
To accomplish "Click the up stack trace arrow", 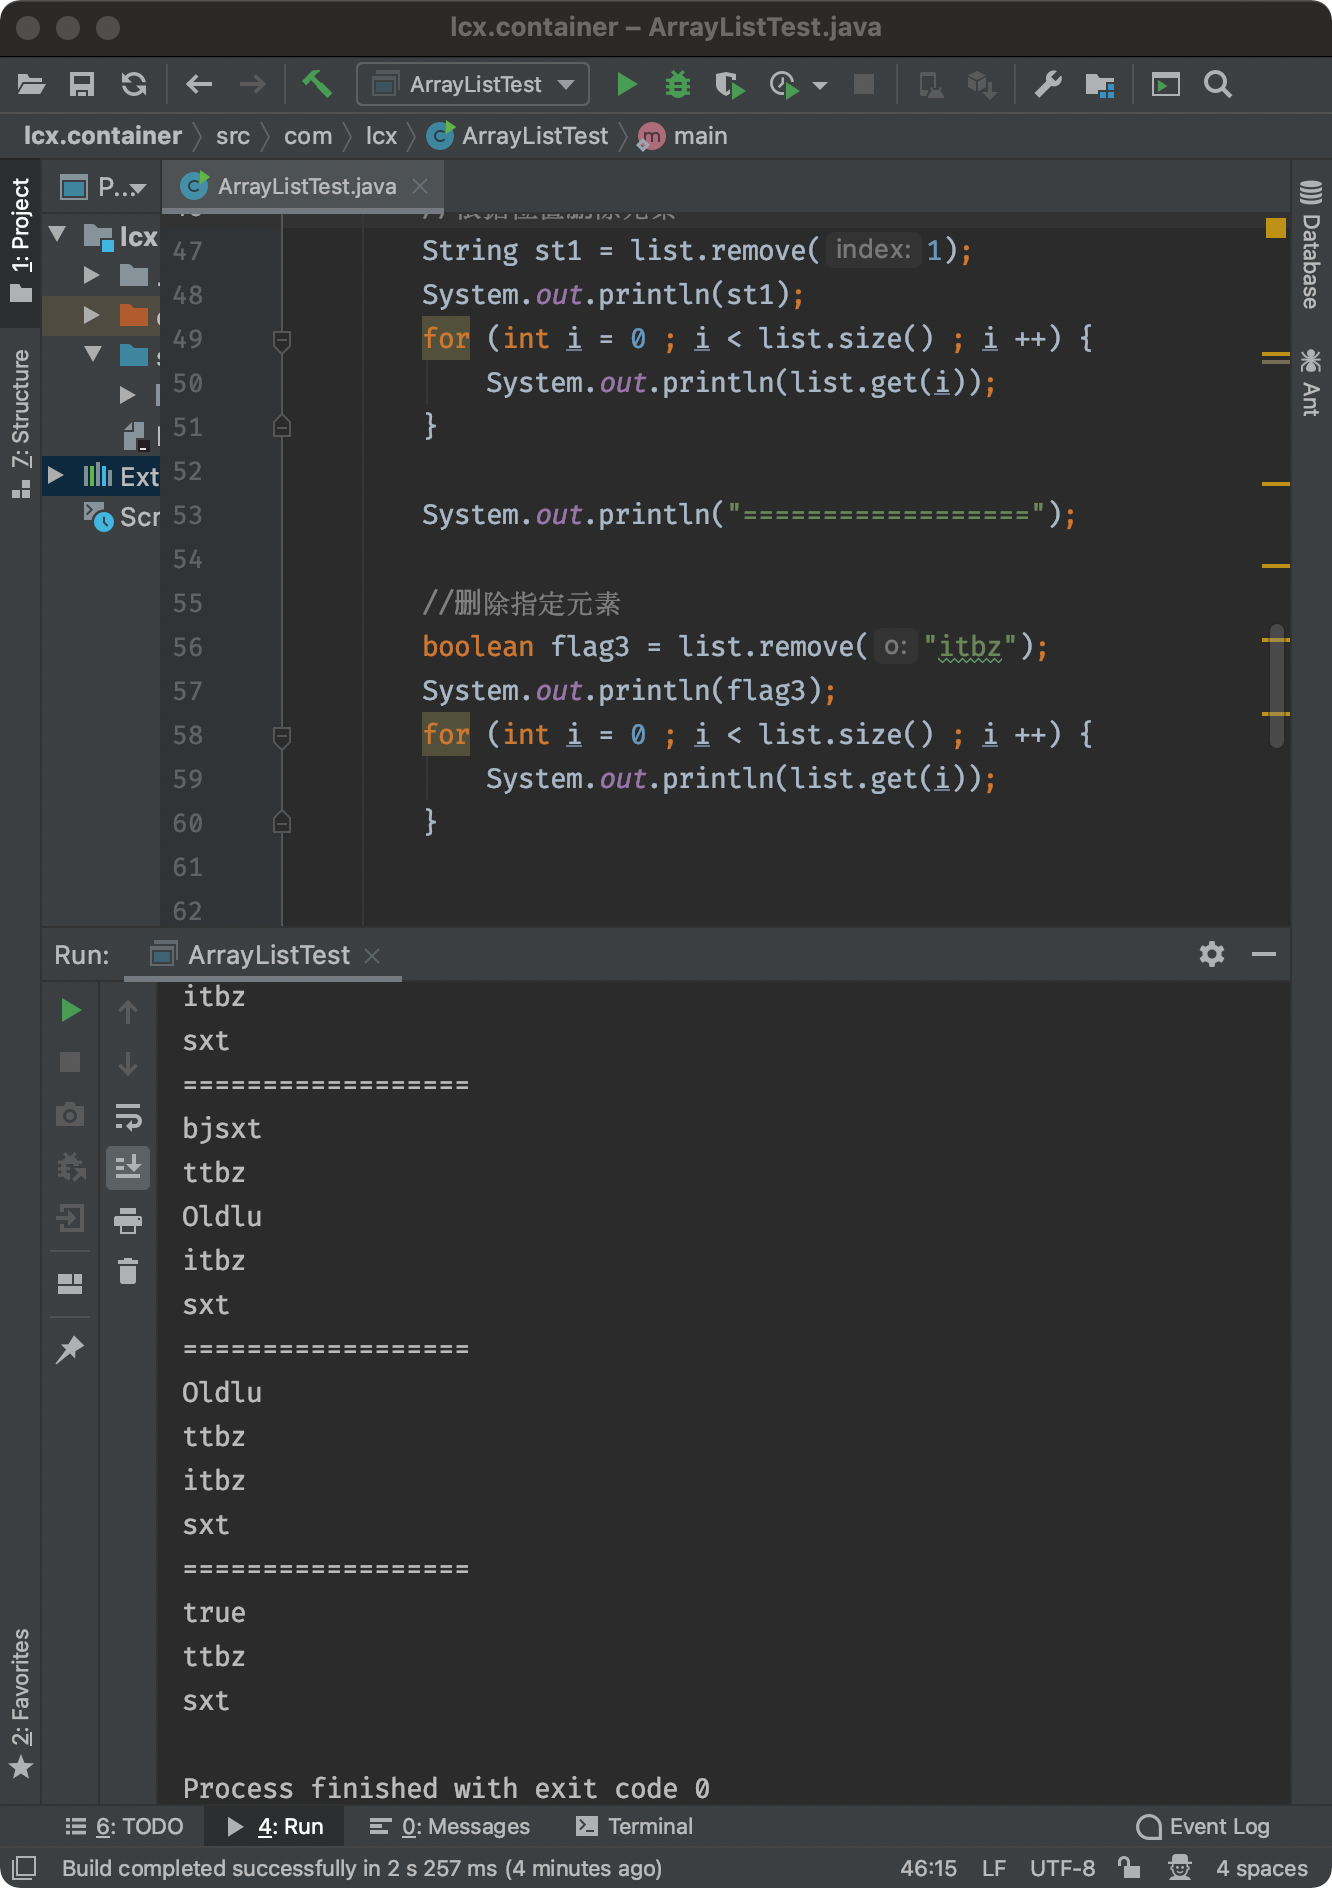I will 128,1011.
